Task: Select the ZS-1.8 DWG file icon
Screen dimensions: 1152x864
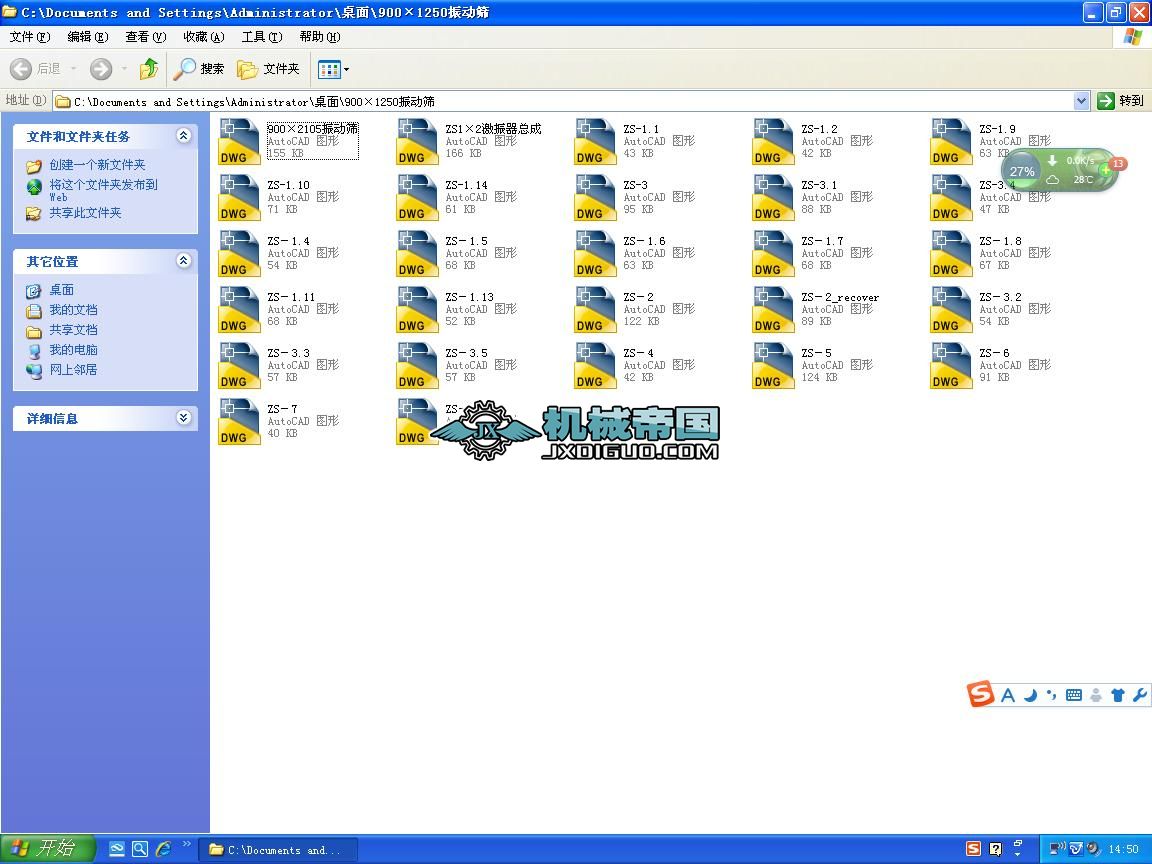Action: [951, 253]
